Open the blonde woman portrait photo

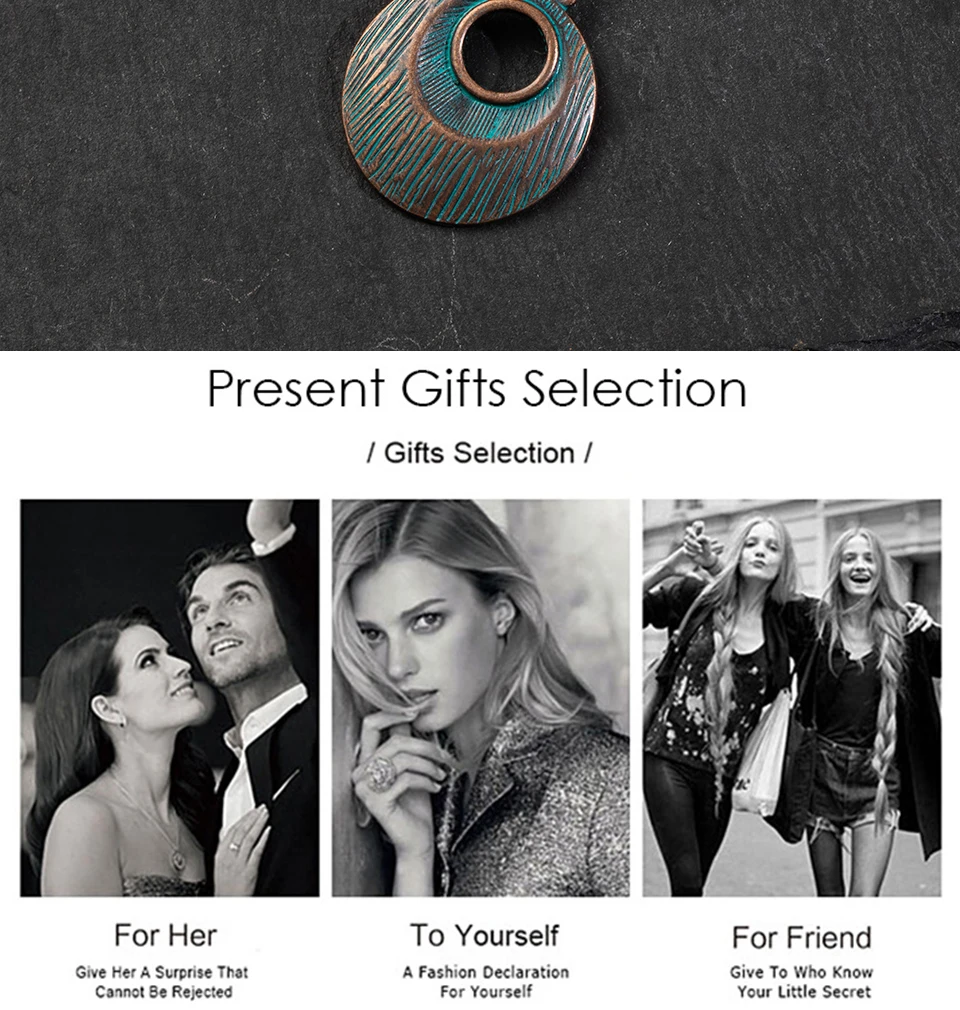click(481, 698)
